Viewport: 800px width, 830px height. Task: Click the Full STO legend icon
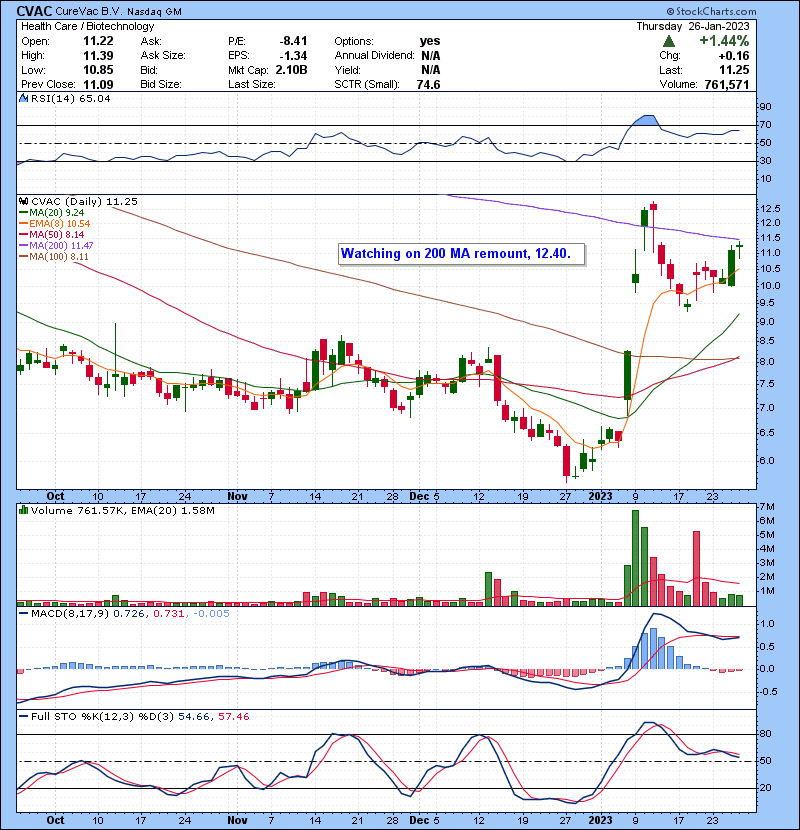[22, 716]
